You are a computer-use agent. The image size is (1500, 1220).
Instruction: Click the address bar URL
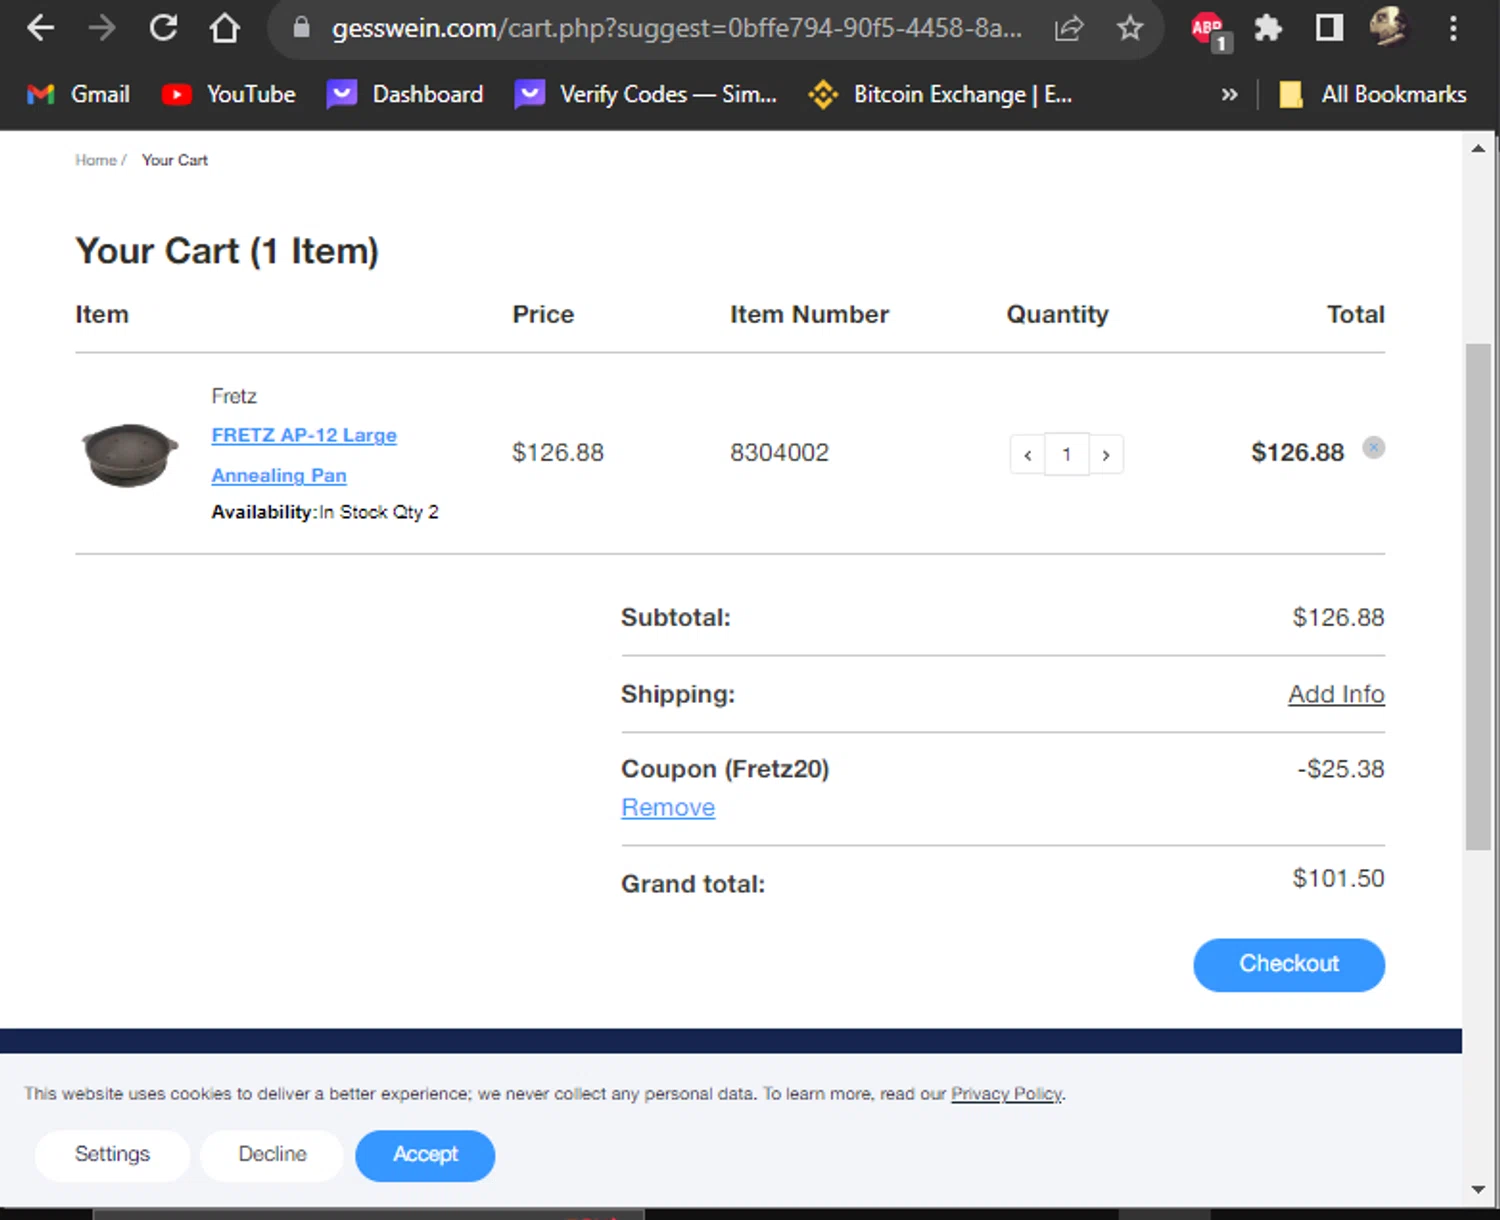click(x=677, y=28)
